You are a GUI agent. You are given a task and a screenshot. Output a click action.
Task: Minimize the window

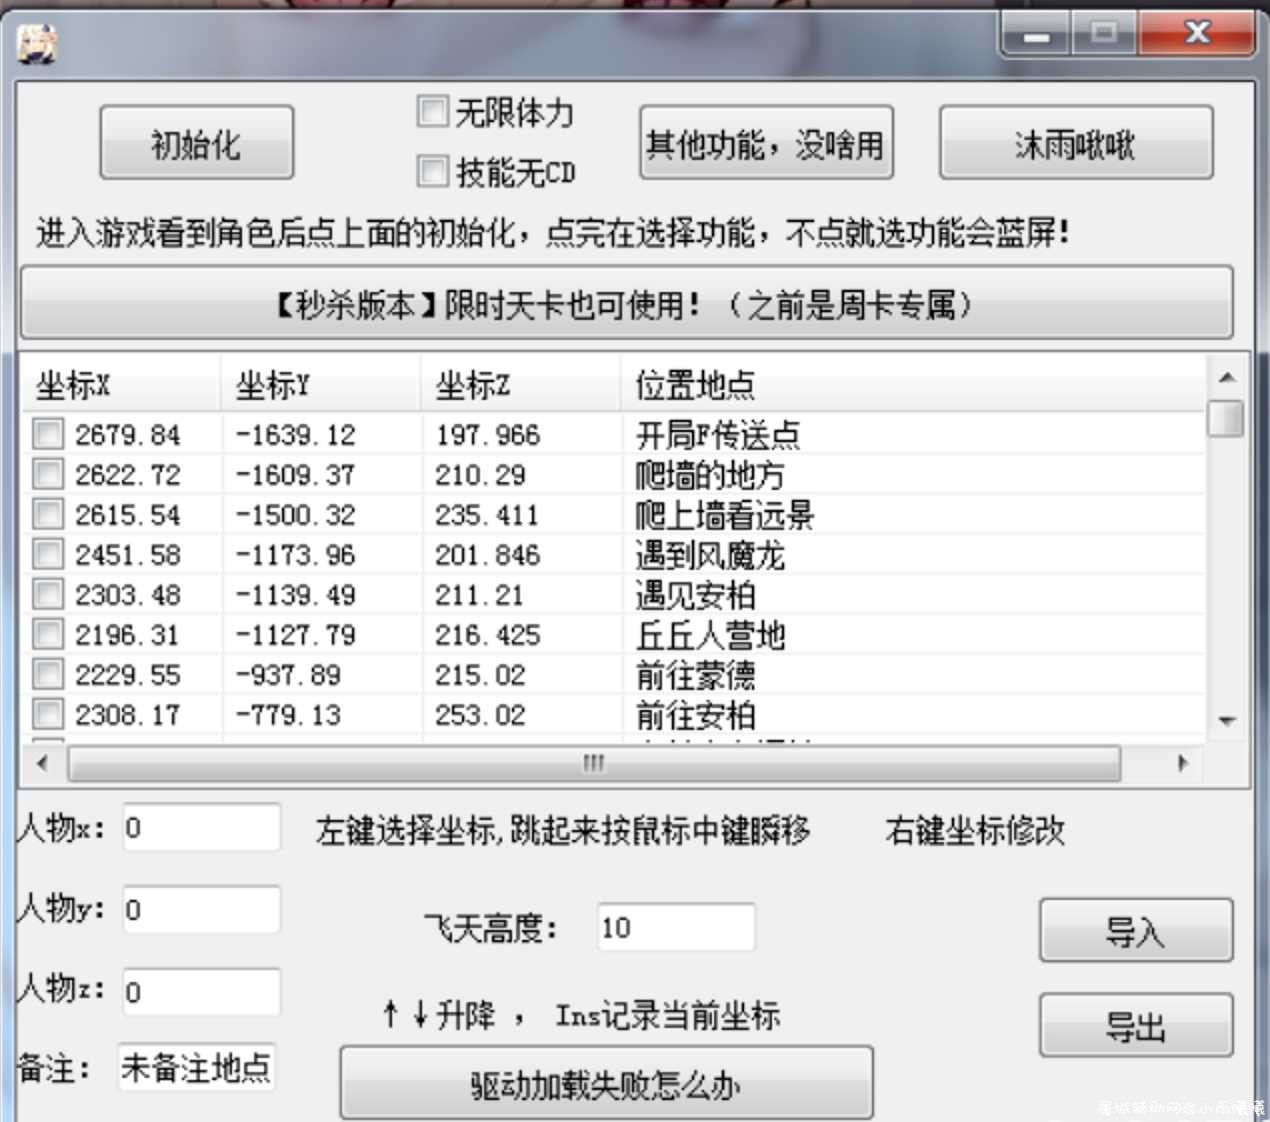pyautogui.click(x=1037, y=33)
